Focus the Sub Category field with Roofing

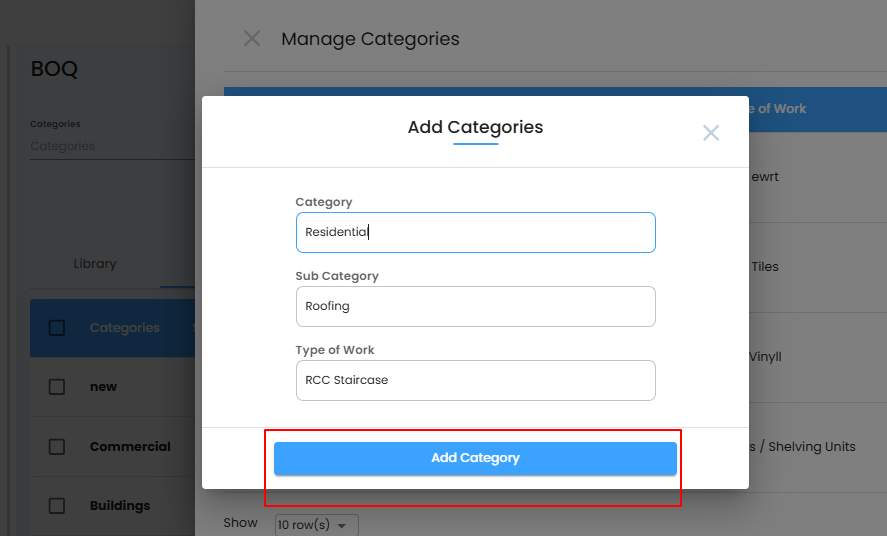tap(475, 306)
